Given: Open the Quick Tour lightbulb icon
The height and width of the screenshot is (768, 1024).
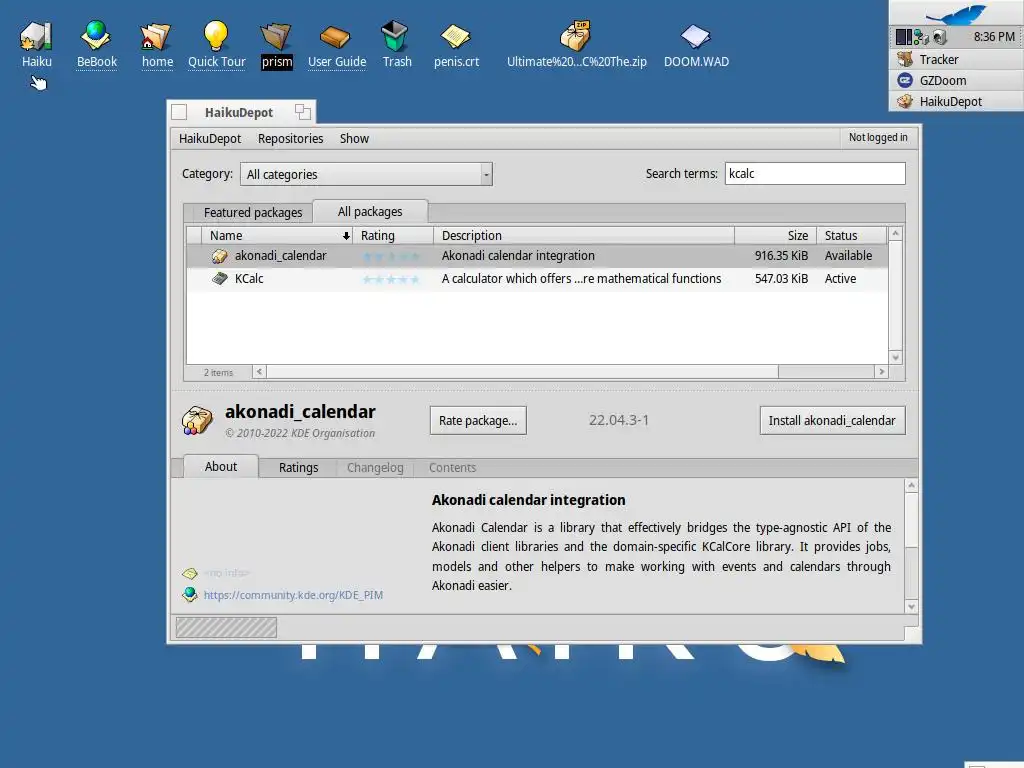Looking at the screenshot, I should [x=216, y=36].
